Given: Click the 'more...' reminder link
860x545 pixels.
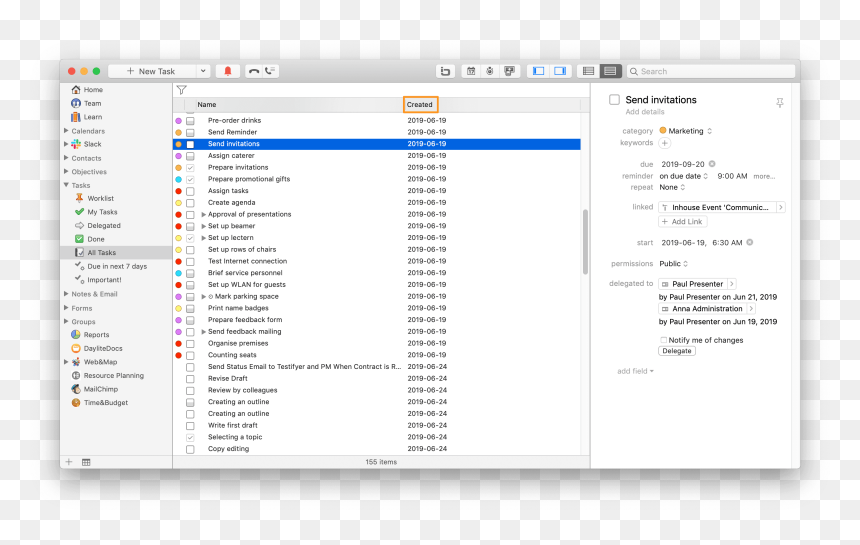Looking at the screenshot, I should [x=764, y=176].
